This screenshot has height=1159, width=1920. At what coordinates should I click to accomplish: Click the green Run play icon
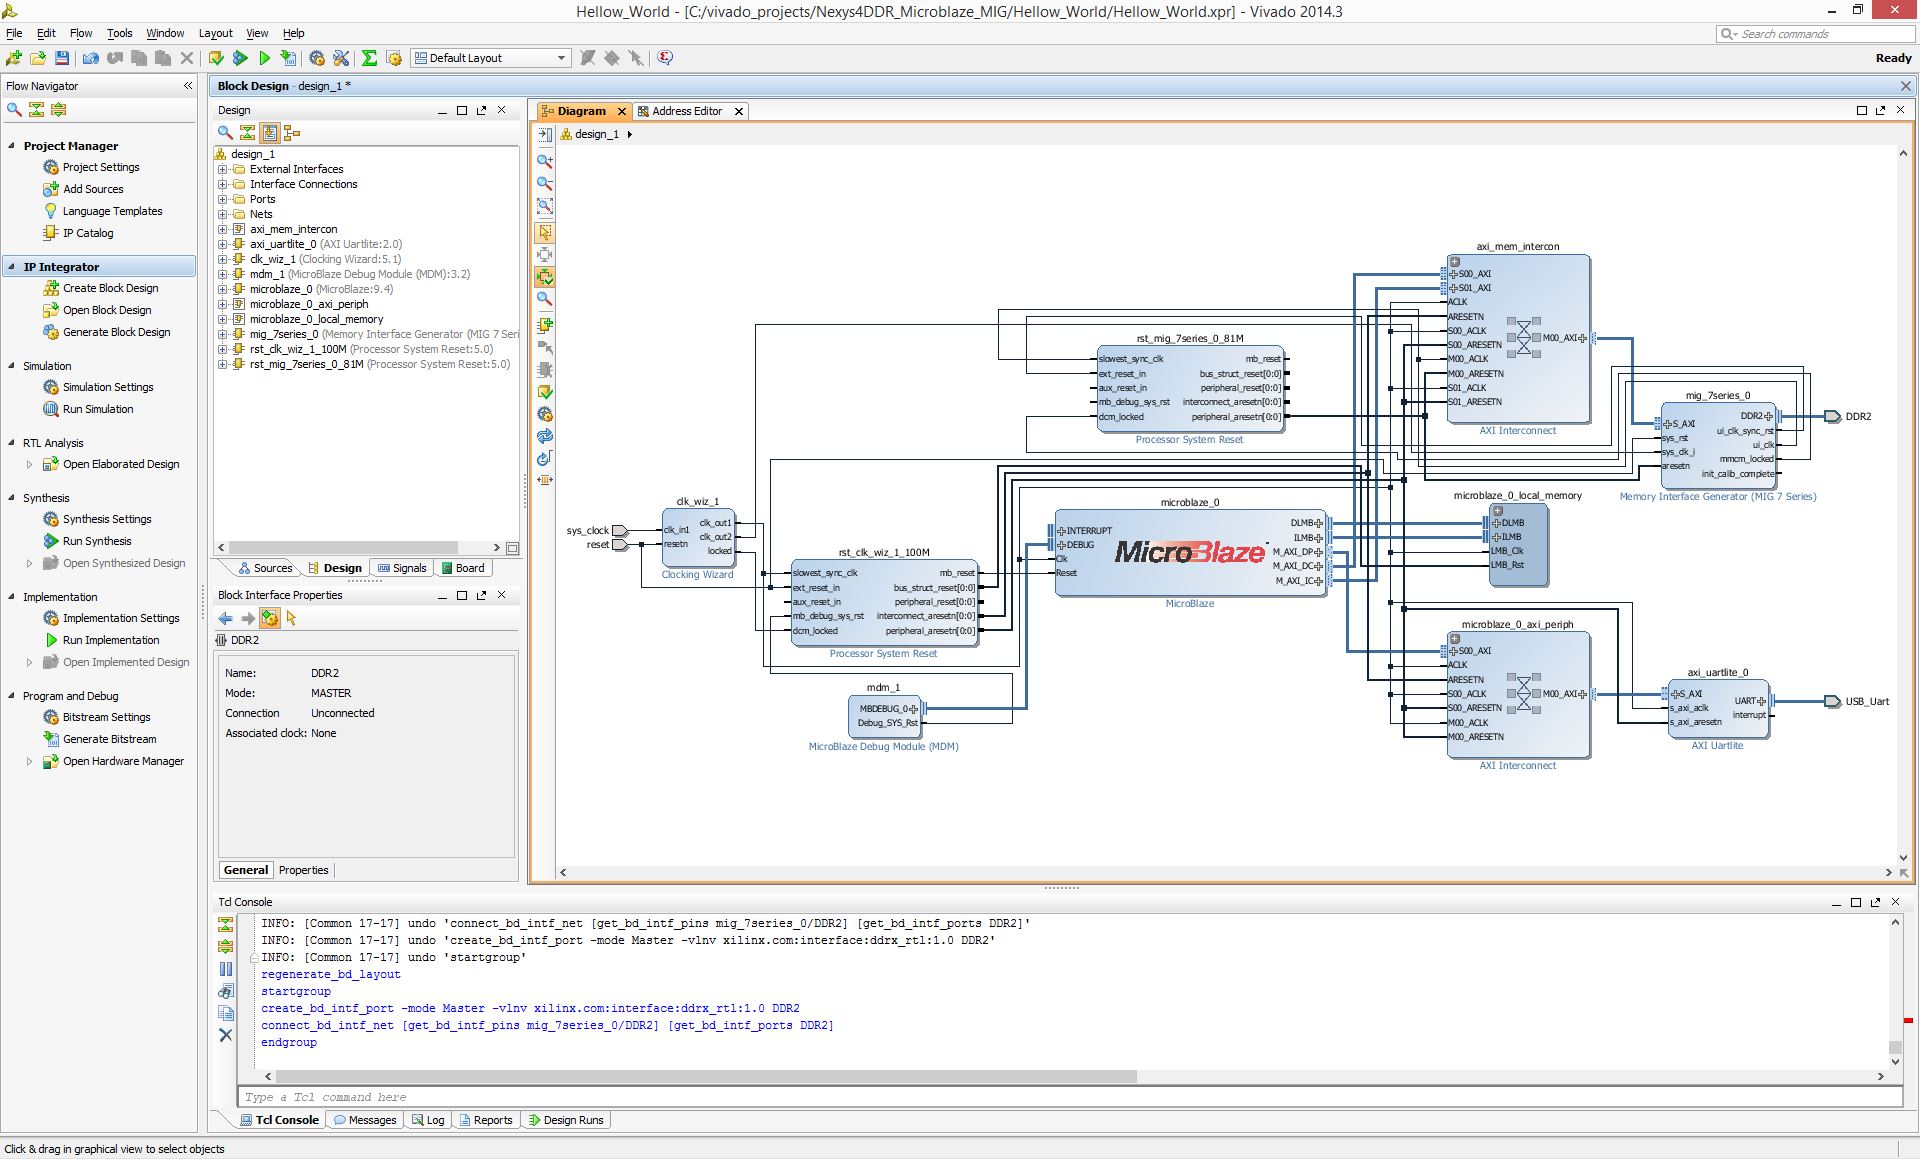[x=265, y=58]
